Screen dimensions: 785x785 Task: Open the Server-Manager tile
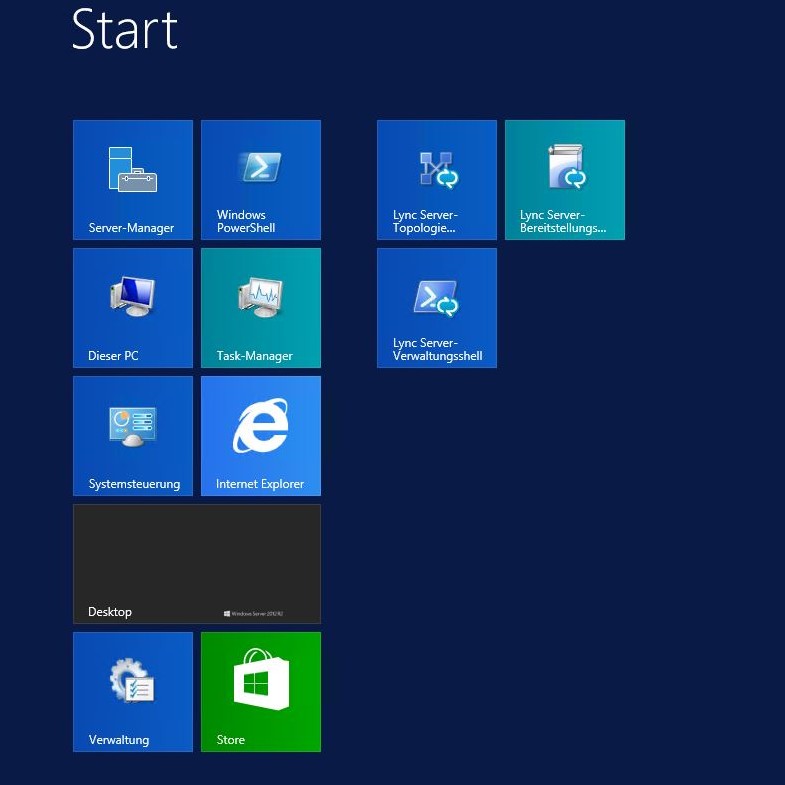(x=133, y=180)
